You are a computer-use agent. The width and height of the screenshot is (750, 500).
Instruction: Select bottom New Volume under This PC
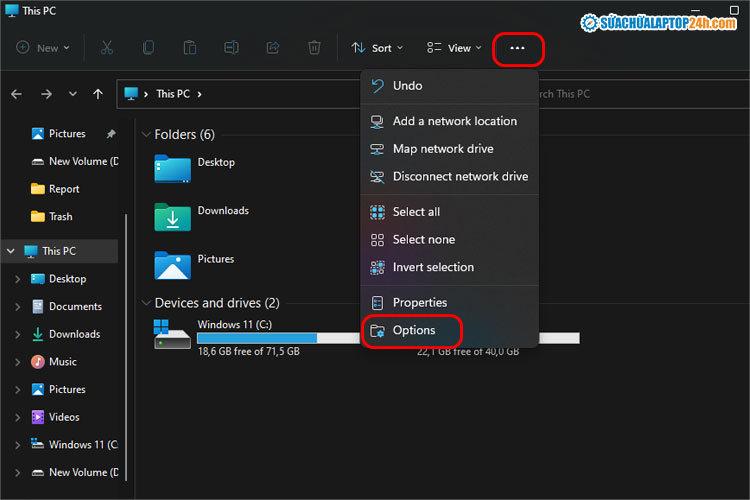pos(75,473)
